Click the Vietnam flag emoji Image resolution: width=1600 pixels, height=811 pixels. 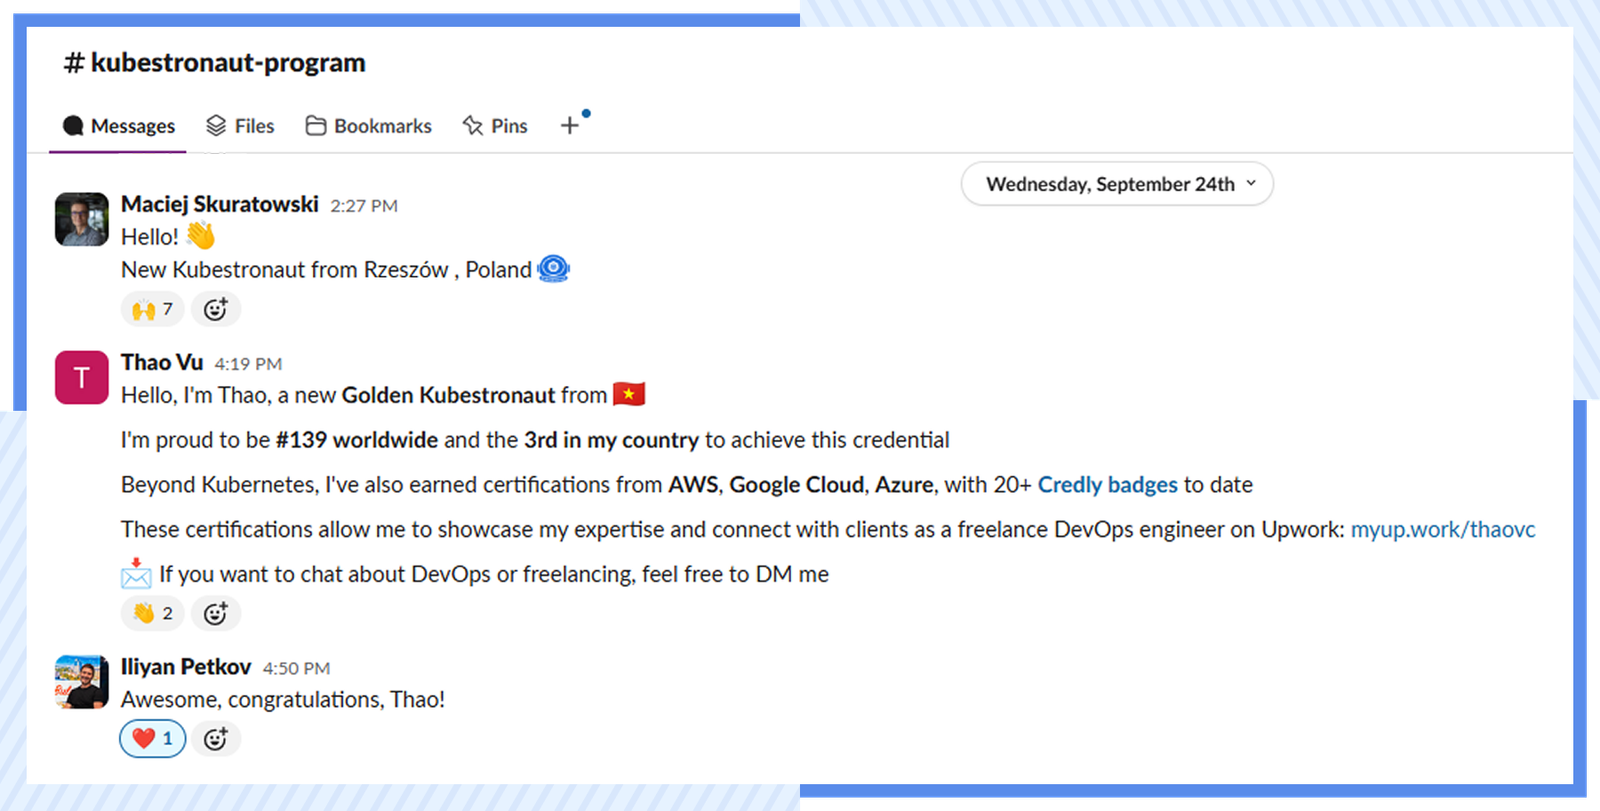pyautogui.click(x=629, y=394)
